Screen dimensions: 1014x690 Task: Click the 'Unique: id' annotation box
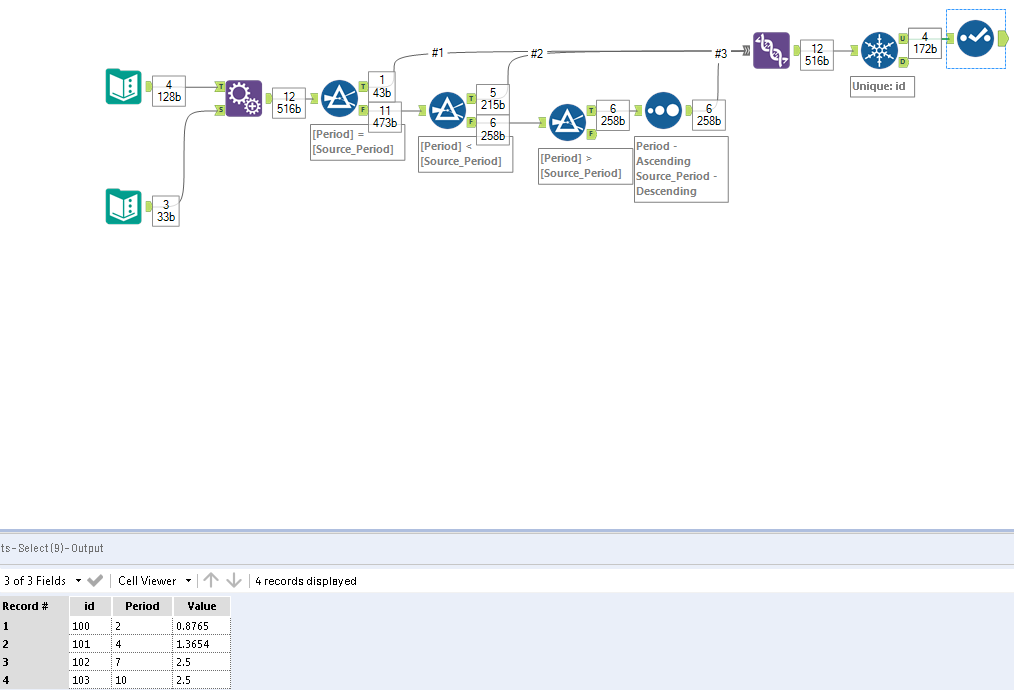[881, 86]
